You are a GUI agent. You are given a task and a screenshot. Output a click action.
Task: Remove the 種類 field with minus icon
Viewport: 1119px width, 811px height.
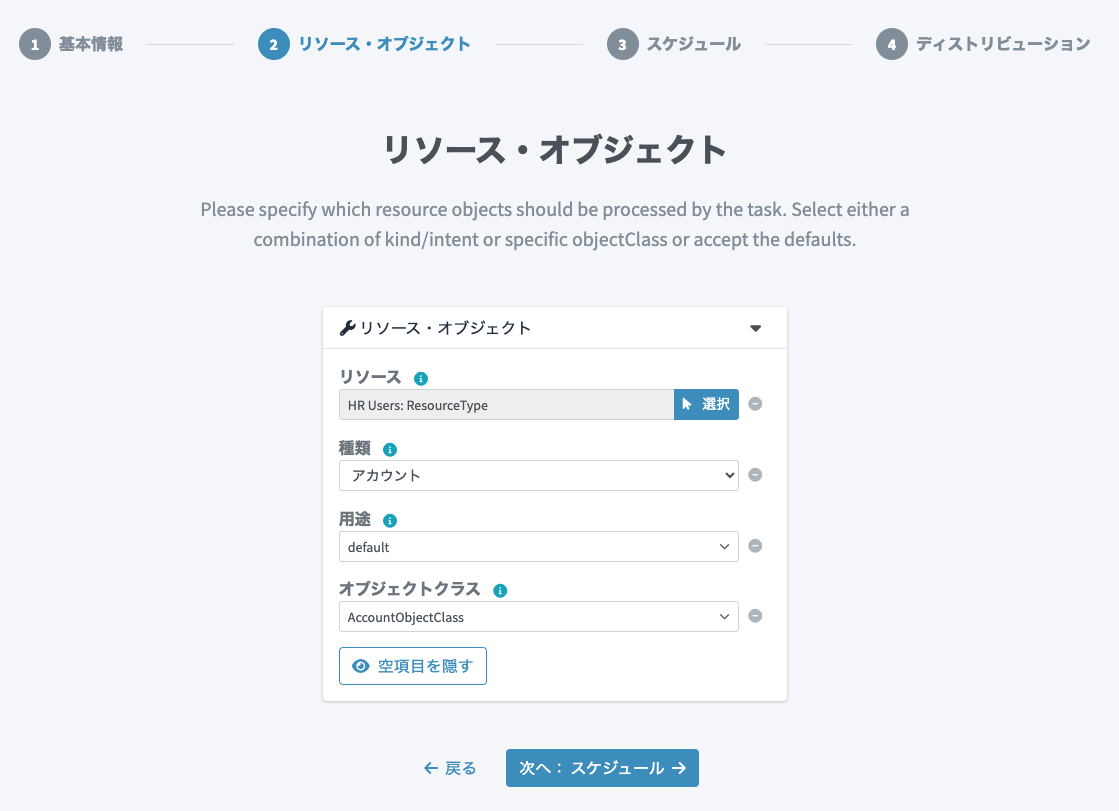(x=755, y=475)
